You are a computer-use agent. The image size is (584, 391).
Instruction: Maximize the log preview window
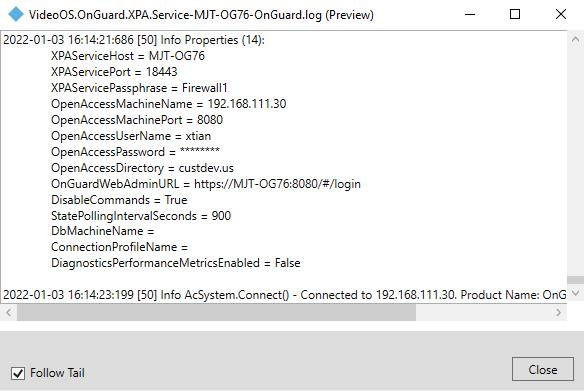[515, 15]
